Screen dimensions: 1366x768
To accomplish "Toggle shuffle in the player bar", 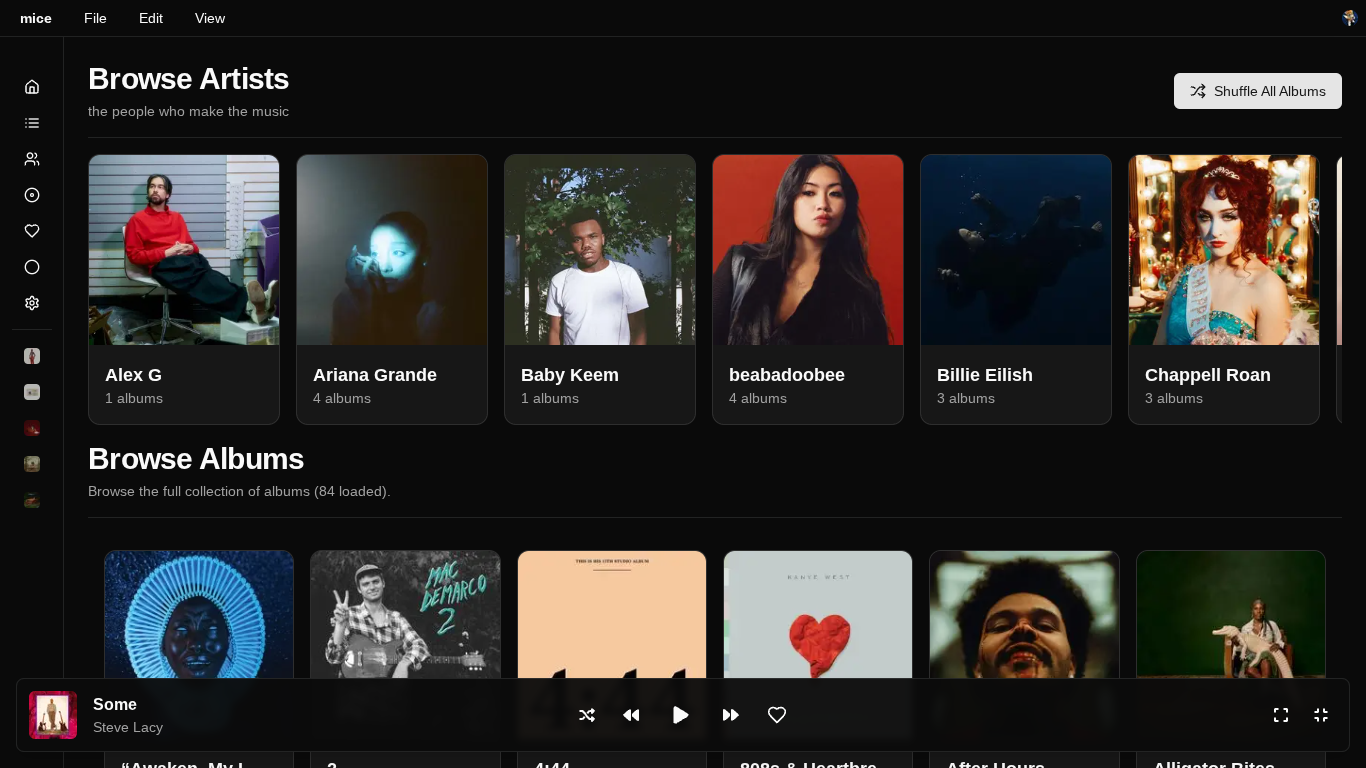I will (587, 715).
